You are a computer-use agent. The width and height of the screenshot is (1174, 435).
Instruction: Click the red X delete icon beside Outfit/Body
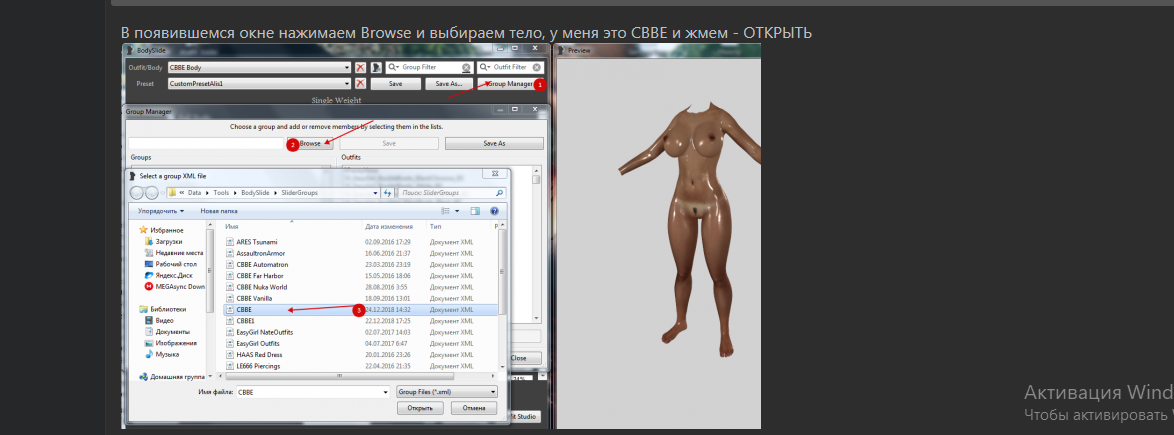click(x=360, y=67)
